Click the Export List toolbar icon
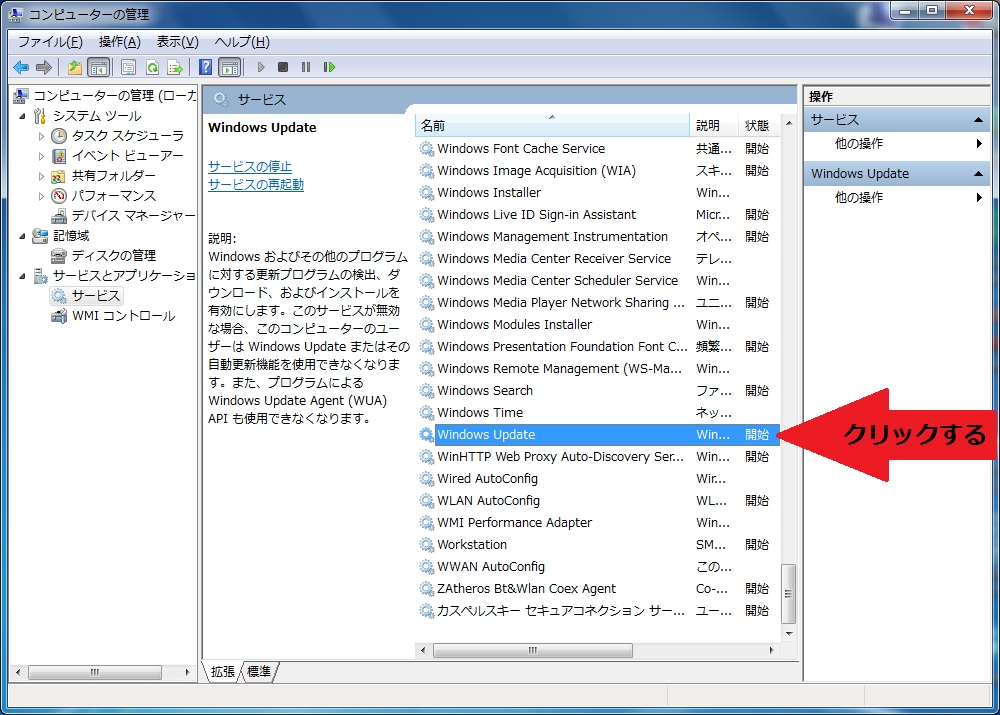This screenshot has width=1000, height=715. (x=174, y=67)
